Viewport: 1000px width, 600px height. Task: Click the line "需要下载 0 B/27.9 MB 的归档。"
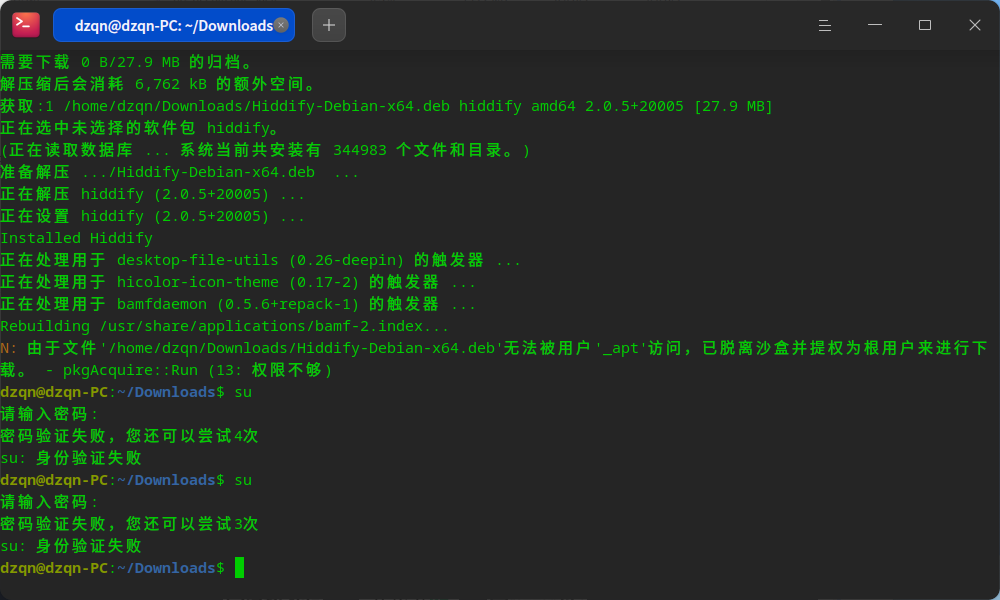tap(127, 62)
